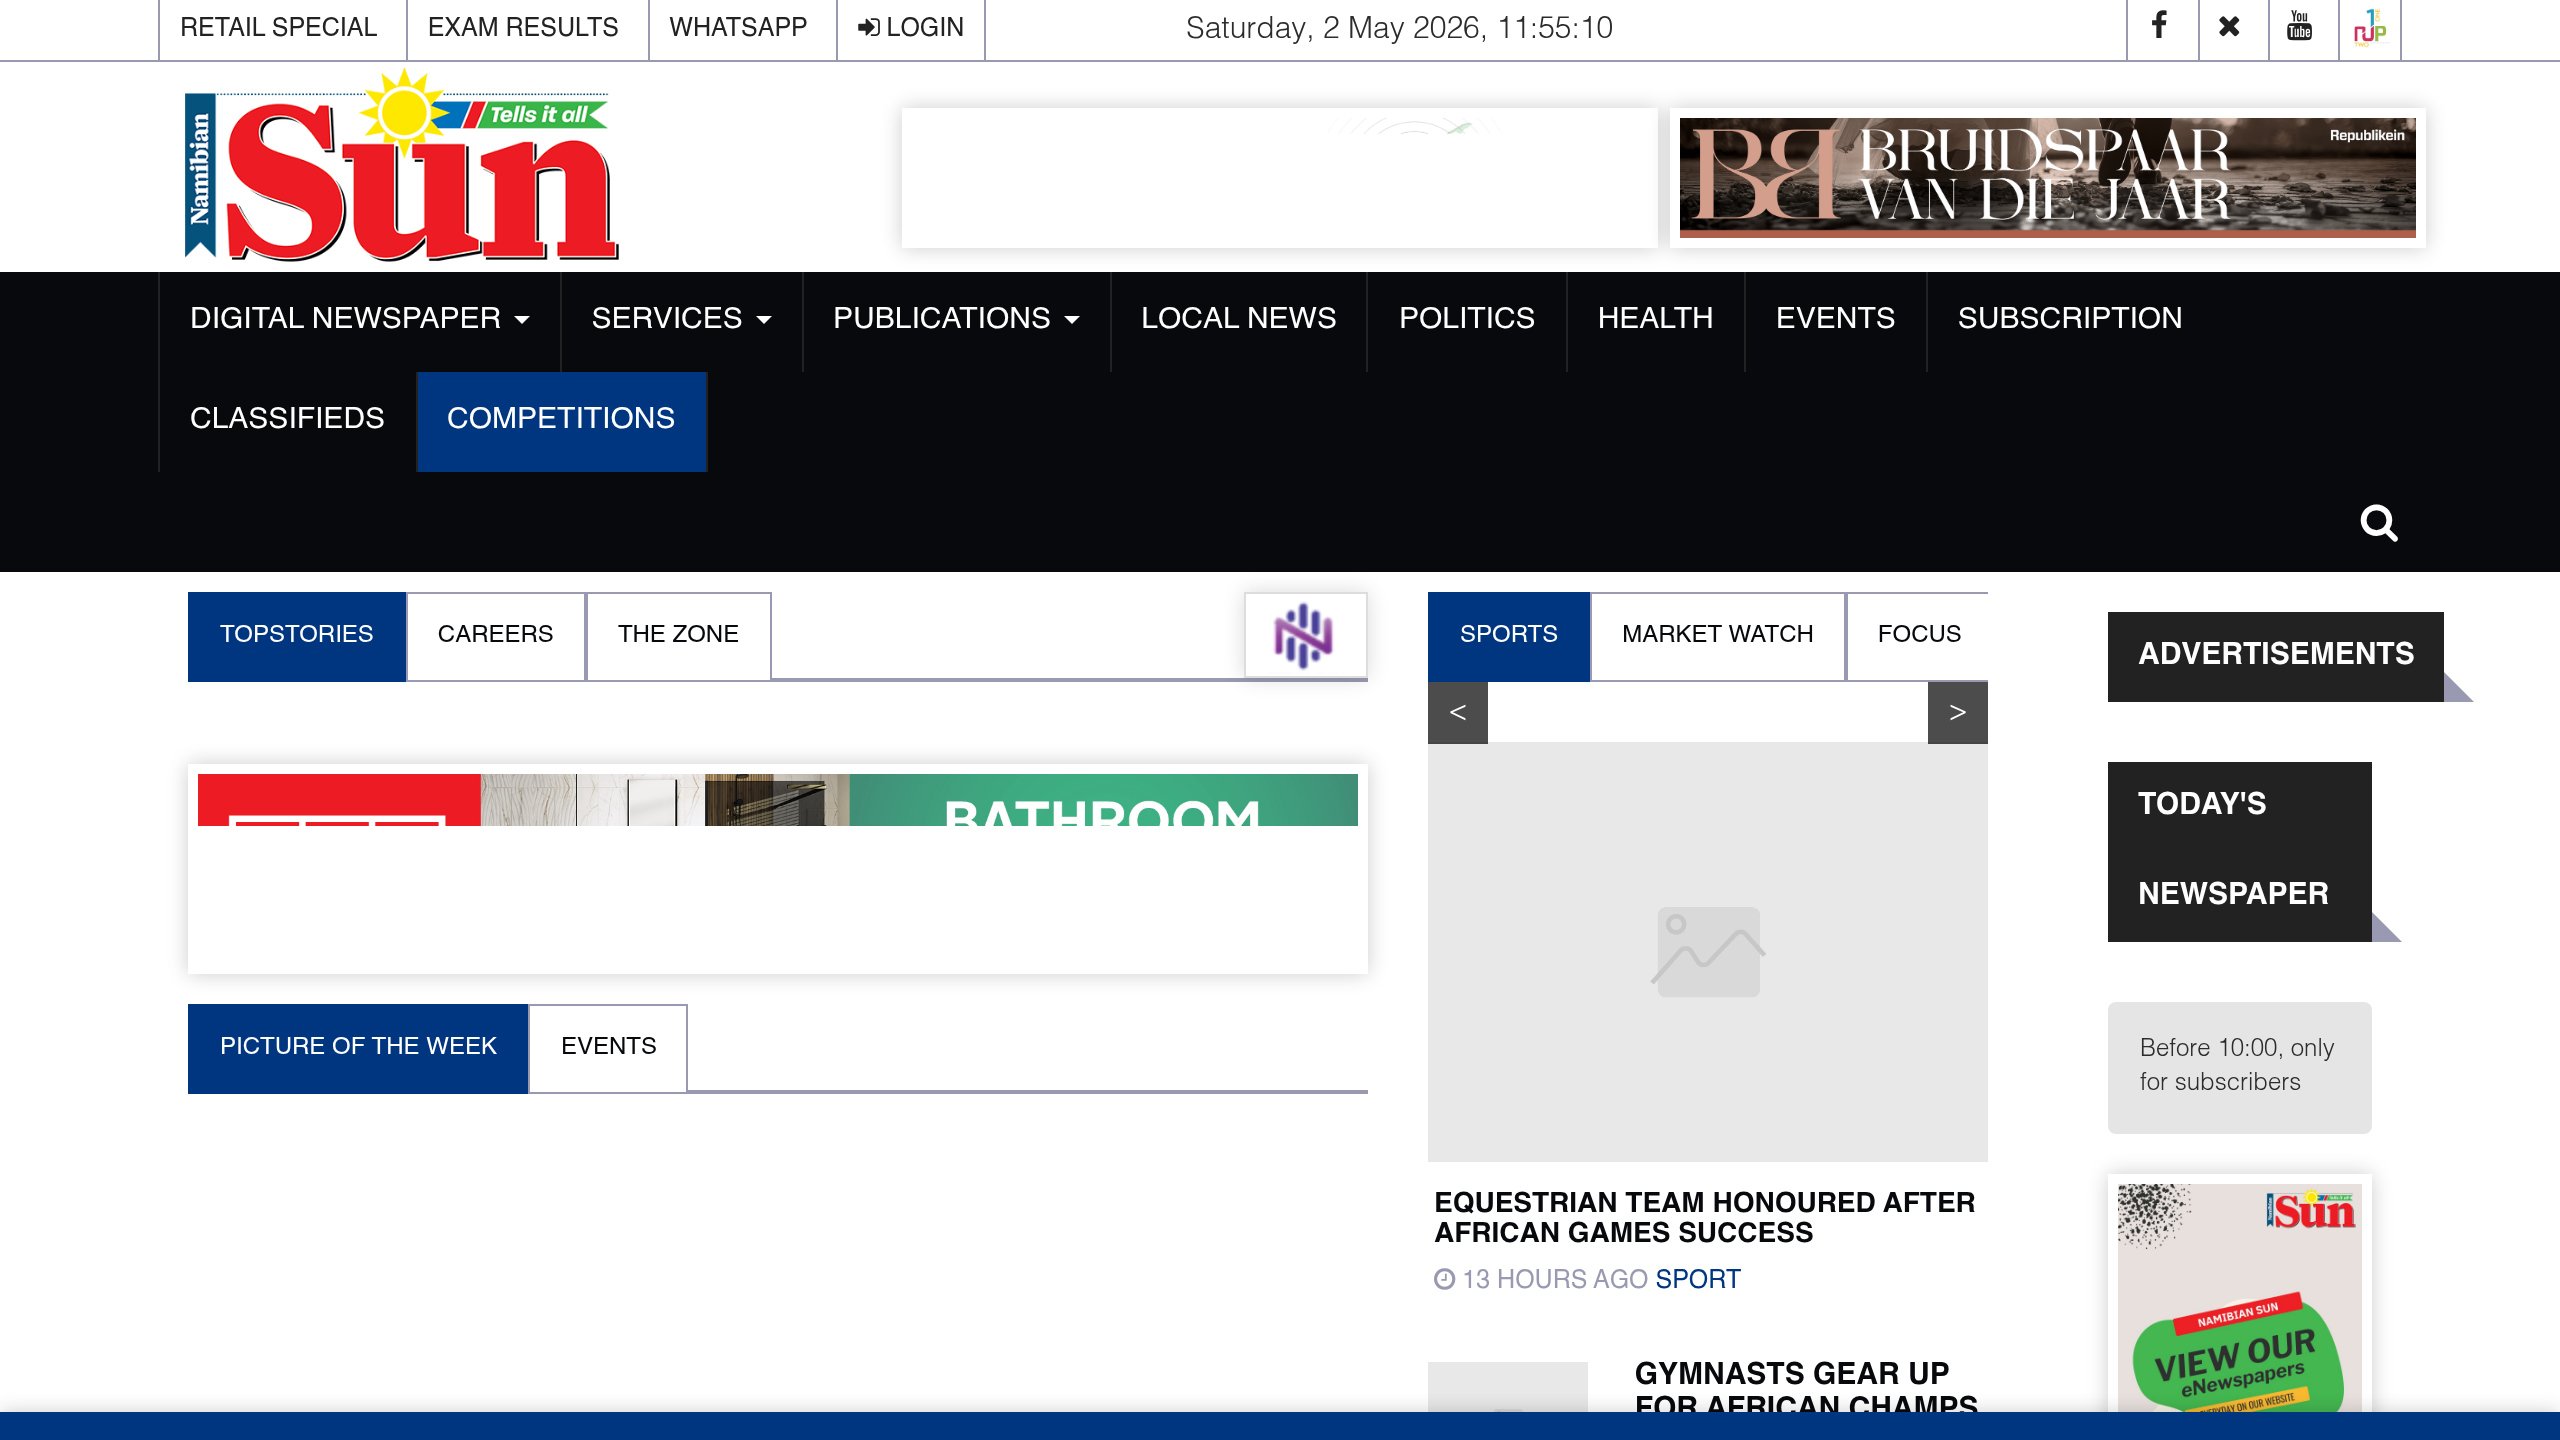
Task: Open the Competitions menu item
Action: click(x=561, y=419)
